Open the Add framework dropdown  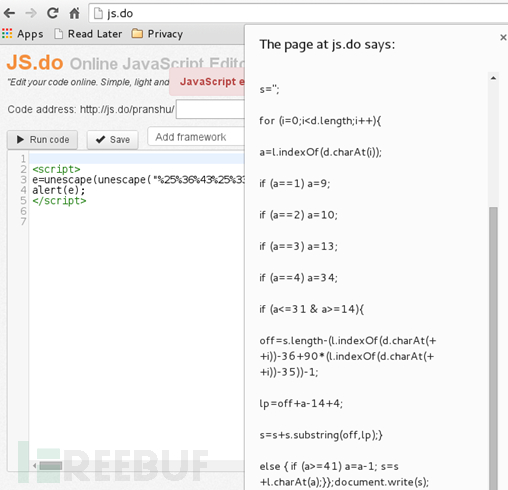[x=196, y=137]
